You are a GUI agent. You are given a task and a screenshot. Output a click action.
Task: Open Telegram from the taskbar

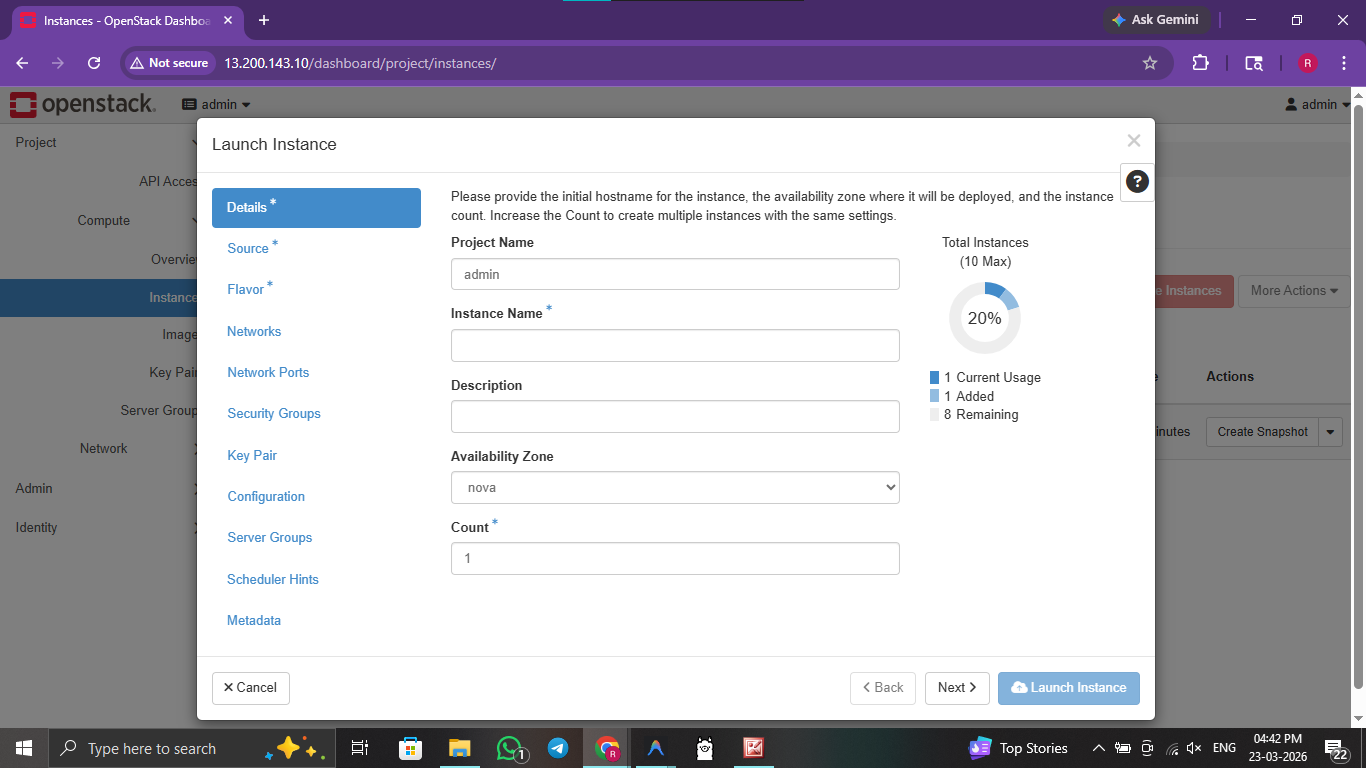pos(558,748)
